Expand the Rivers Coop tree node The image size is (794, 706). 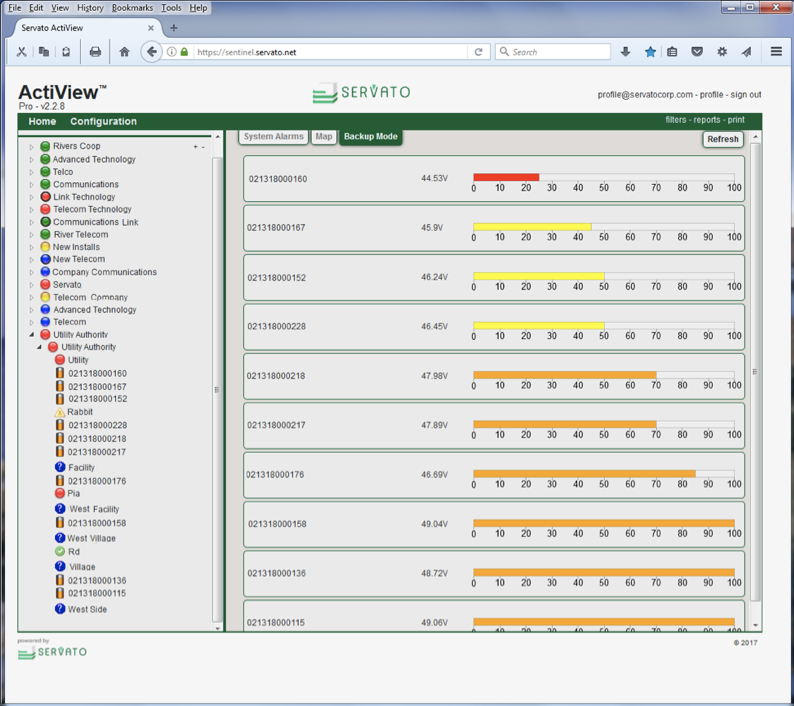31,147
